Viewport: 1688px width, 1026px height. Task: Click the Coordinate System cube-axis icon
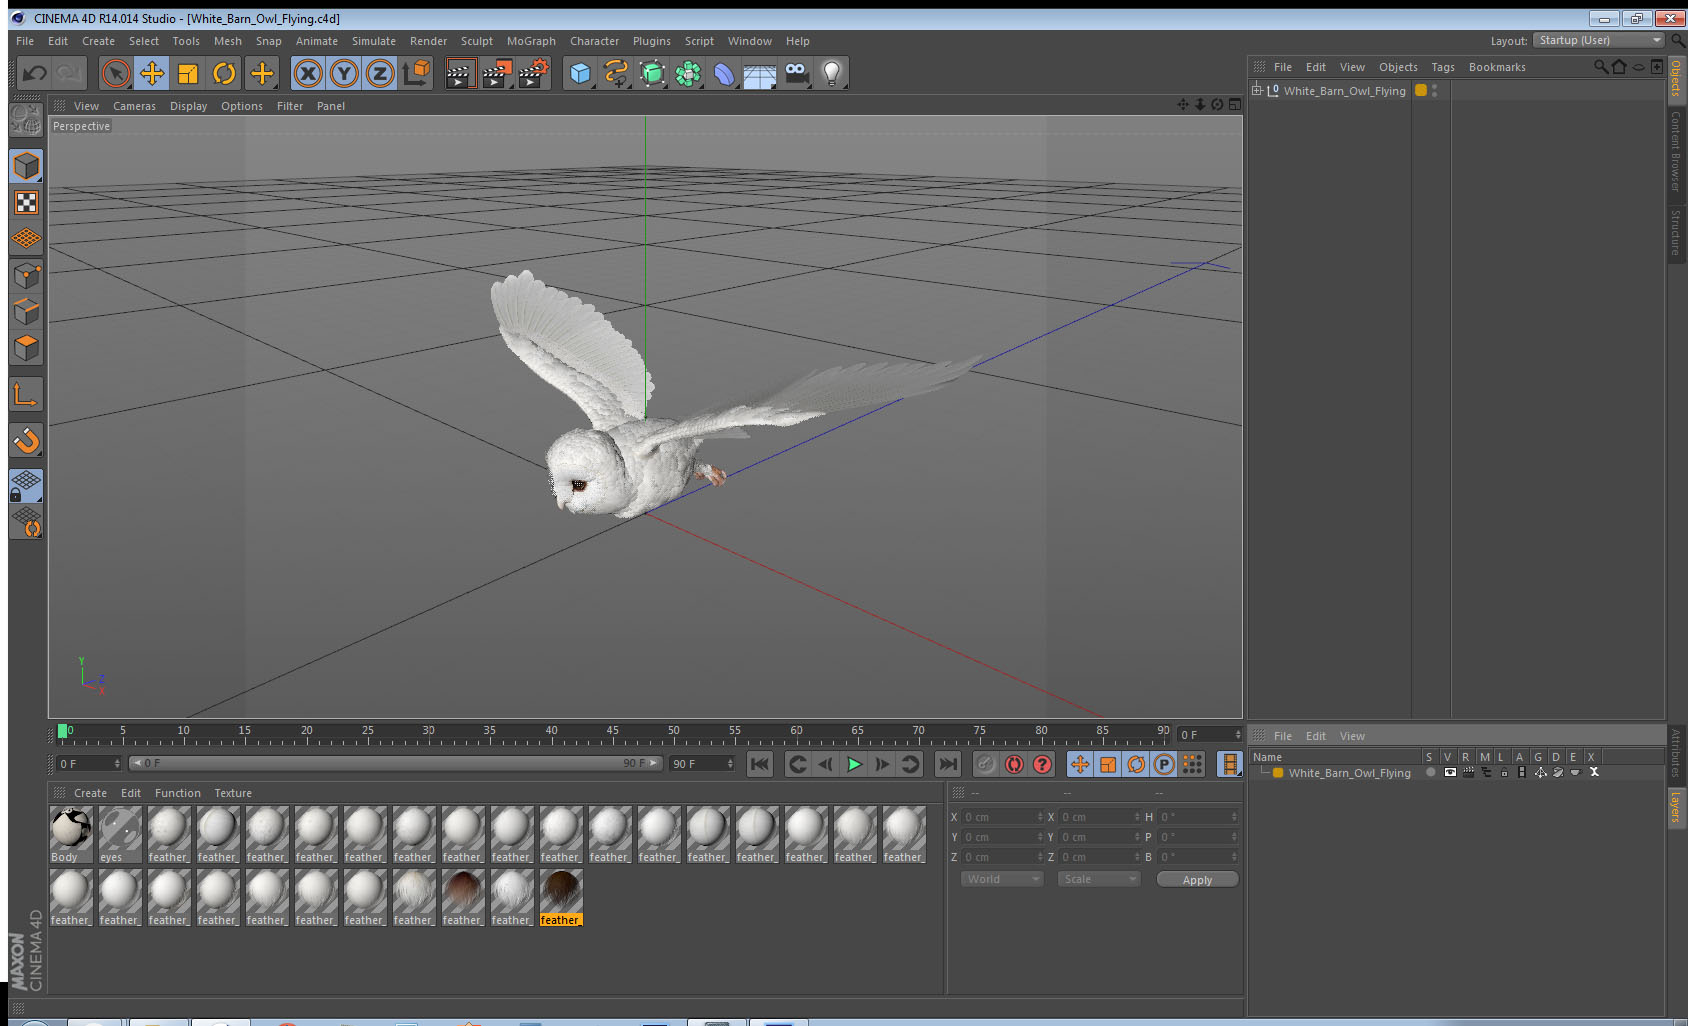tap(418, 73)
